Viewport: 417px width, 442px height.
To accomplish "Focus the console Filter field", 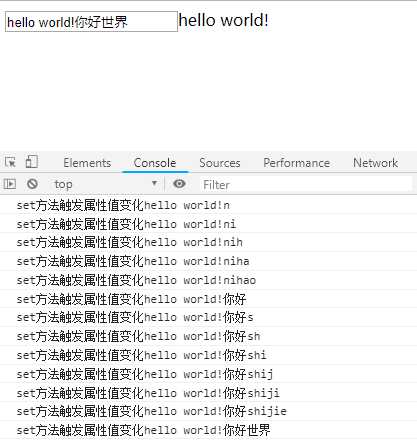I will (306, 184).
